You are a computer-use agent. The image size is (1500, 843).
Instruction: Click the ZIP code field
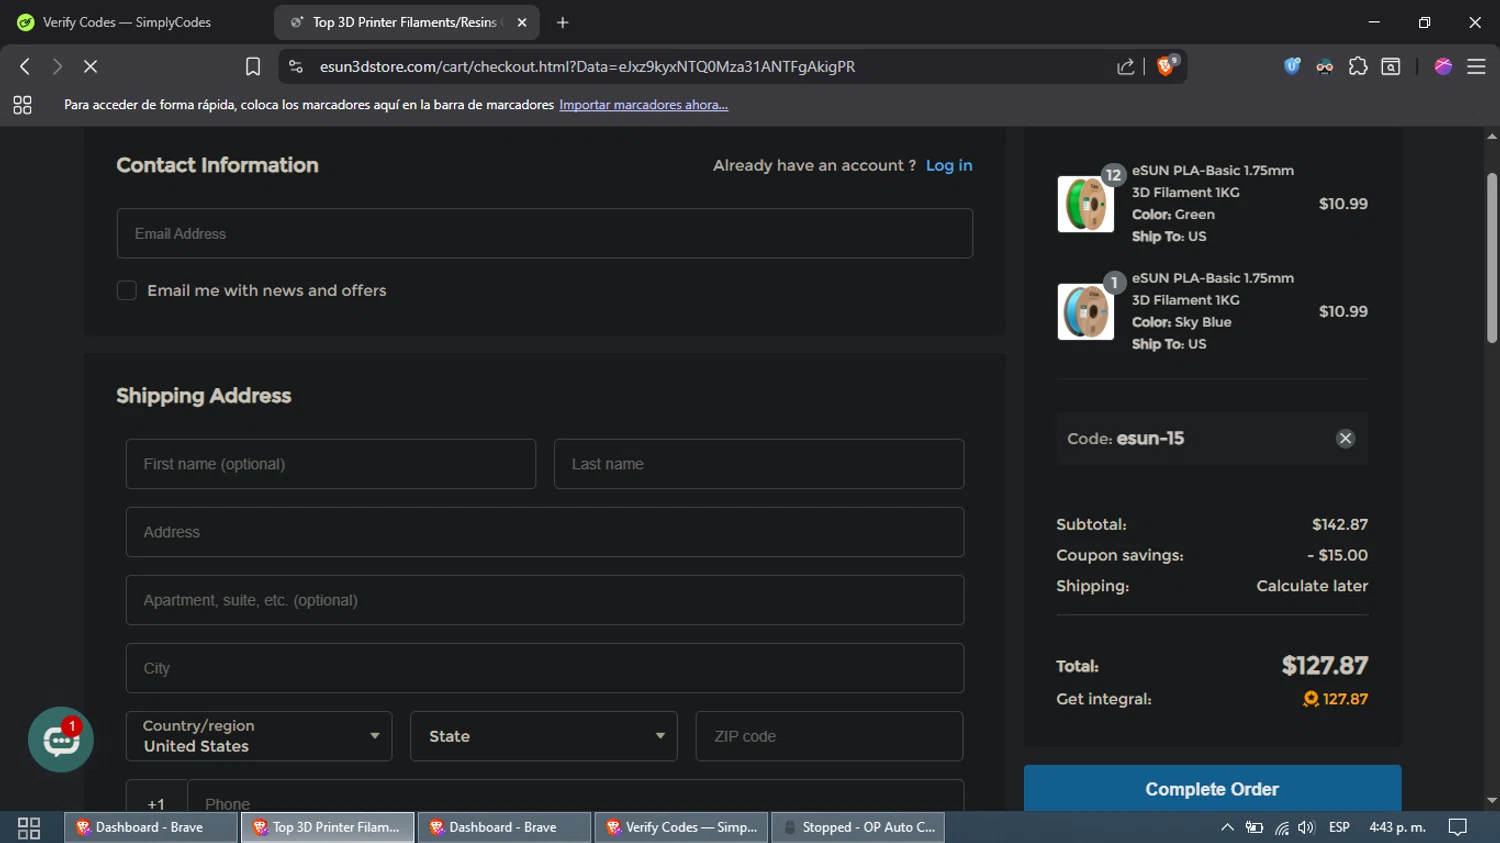pos(829,736)
